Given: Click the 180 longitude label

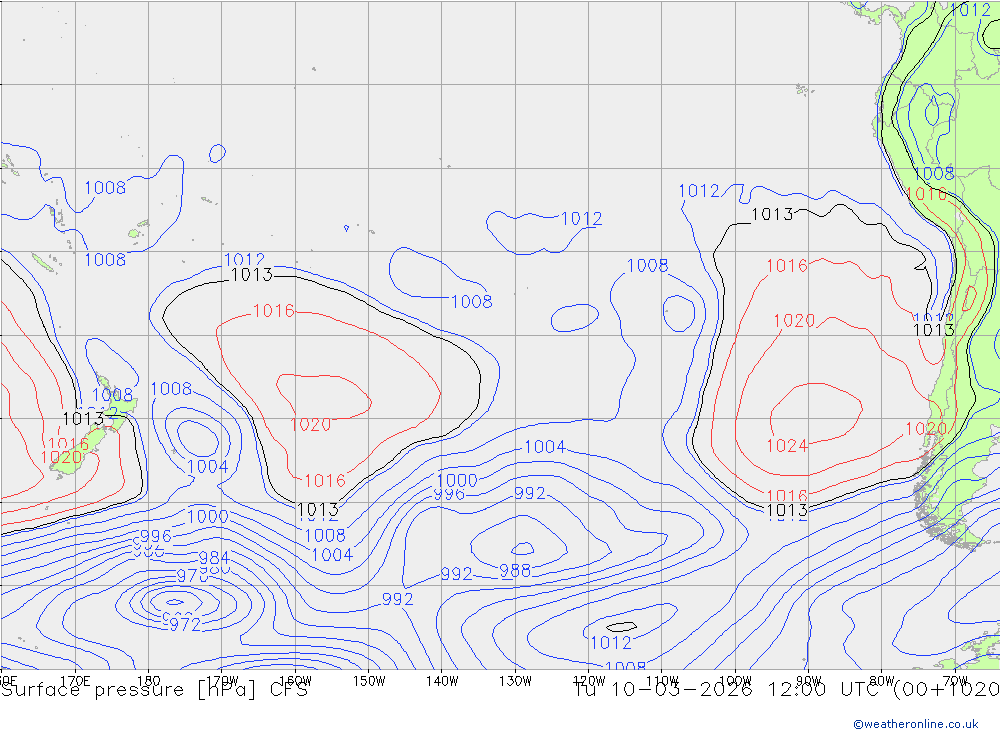Looking at the screenshot, I should pos(149,681).
